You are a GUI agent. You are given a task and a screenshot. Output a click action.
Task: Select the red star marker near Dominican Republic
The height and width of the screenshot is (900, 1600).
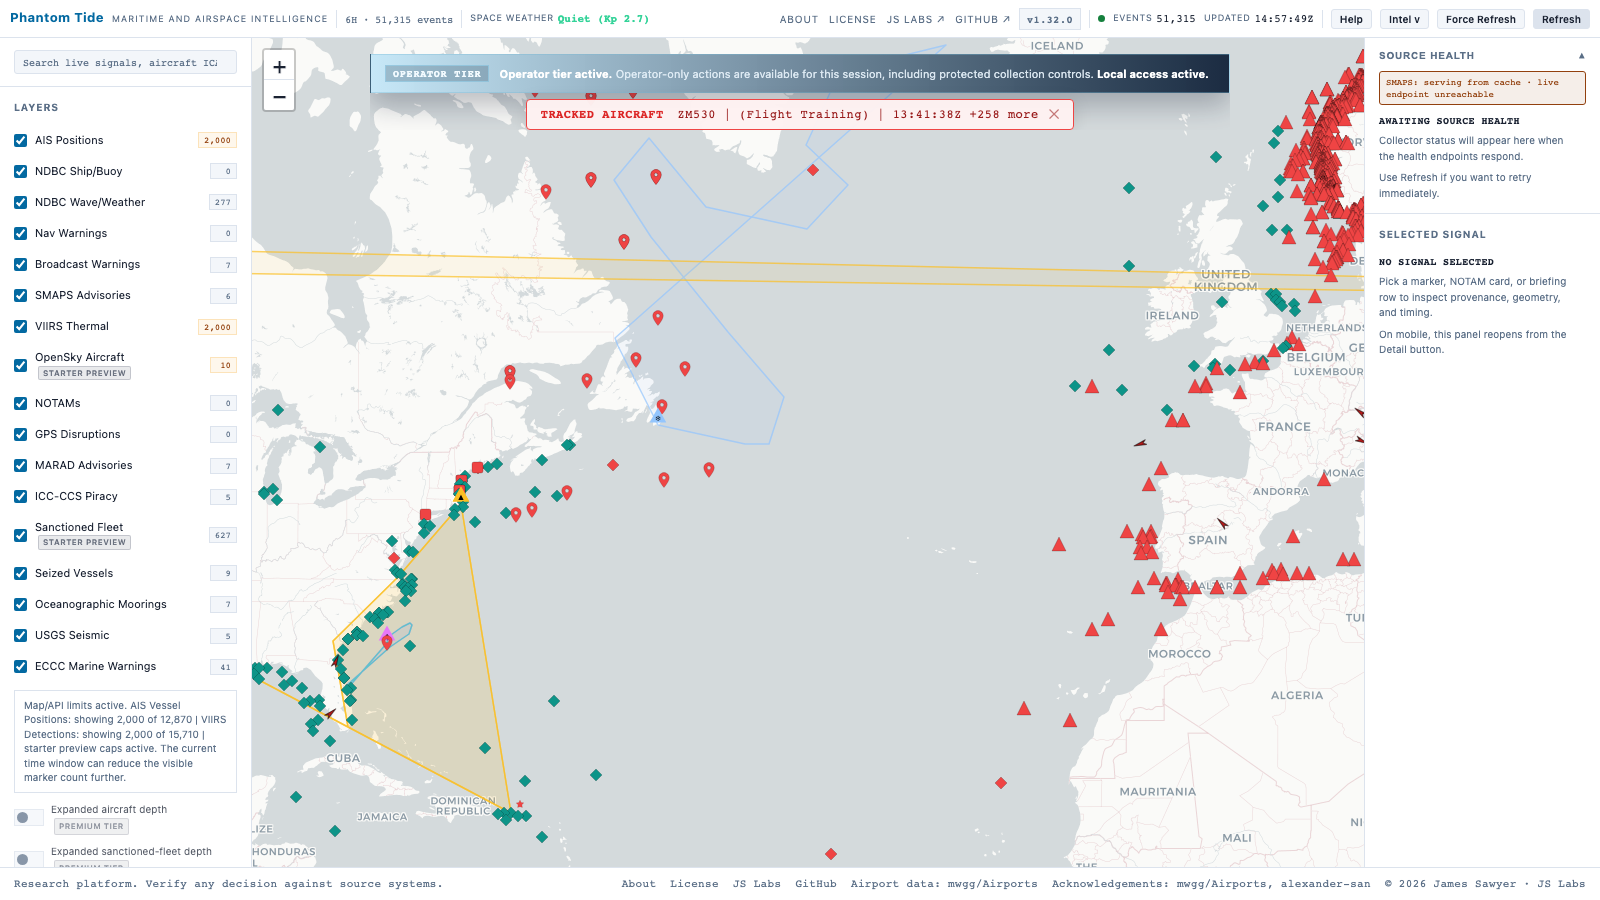click(520, 804)
